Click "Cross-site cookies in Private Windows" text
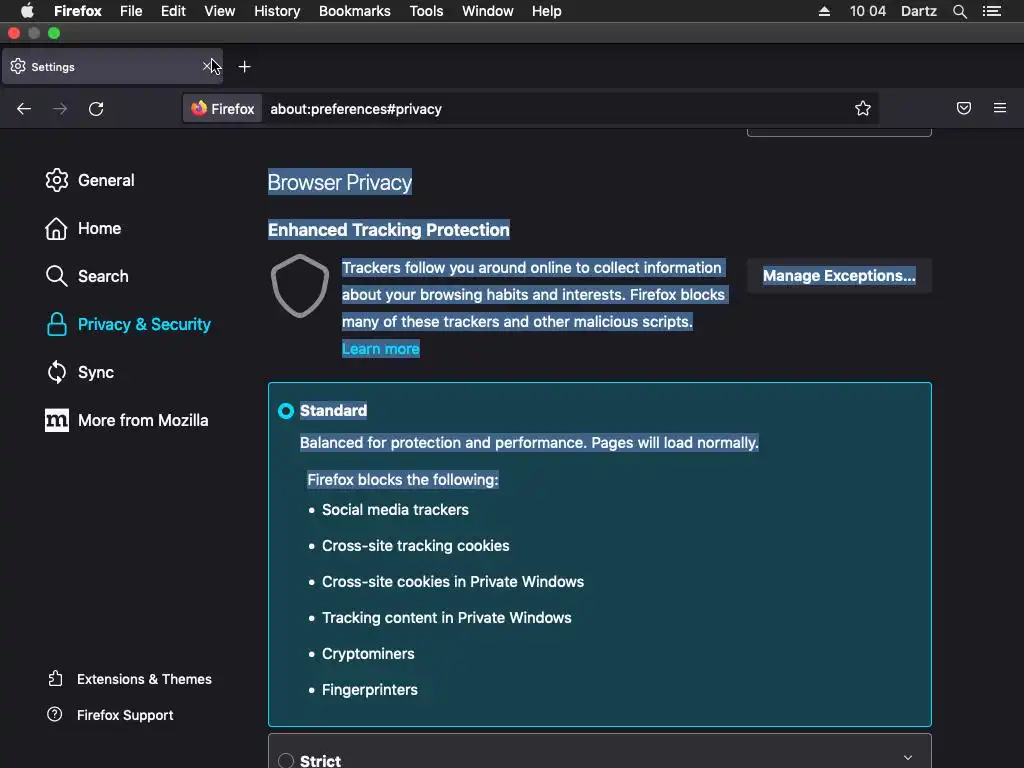The width and height of the screenshot is (1024, 768). tap(453, 582)
